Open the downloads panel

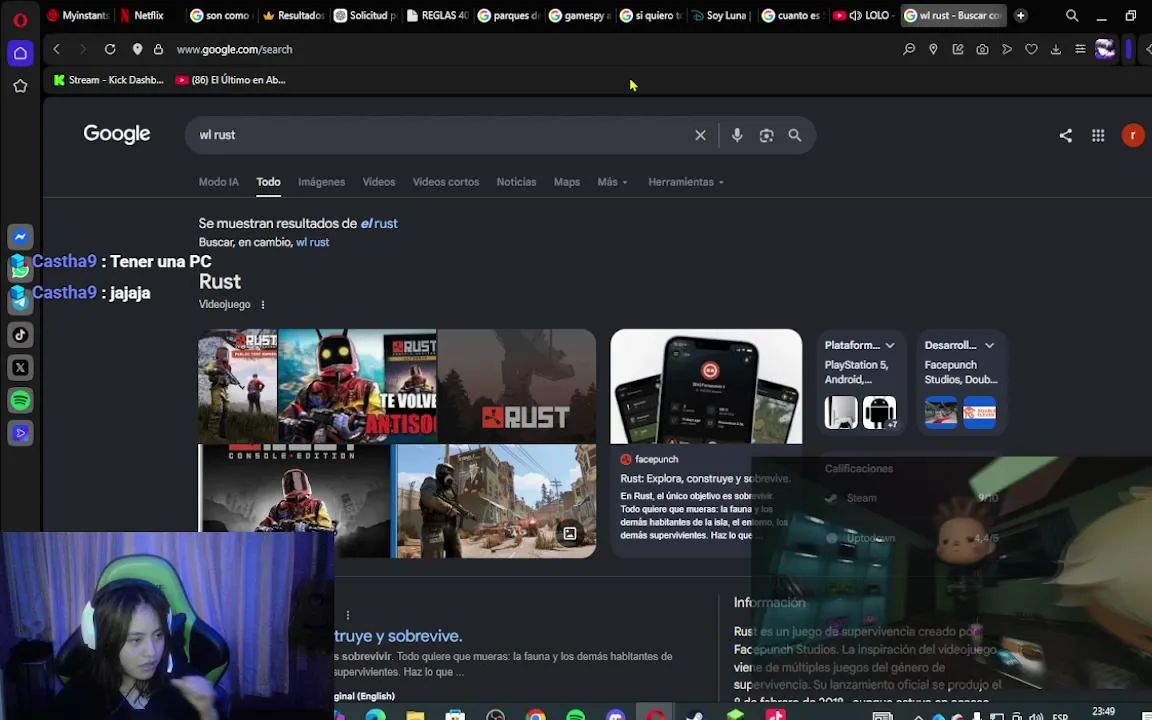pos(1056,49)
